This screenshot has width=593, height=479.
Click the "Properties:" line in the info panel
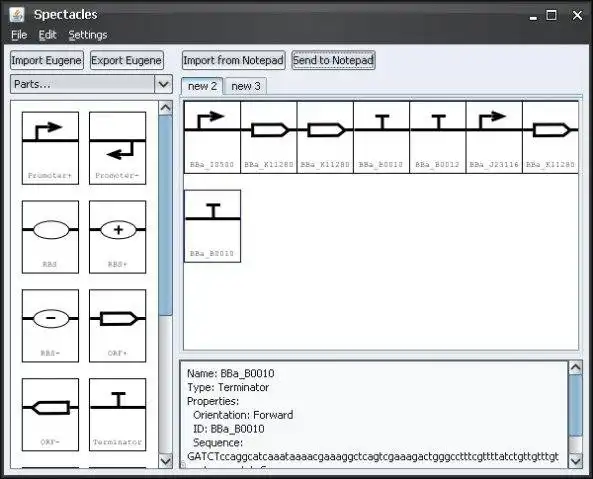213,401
